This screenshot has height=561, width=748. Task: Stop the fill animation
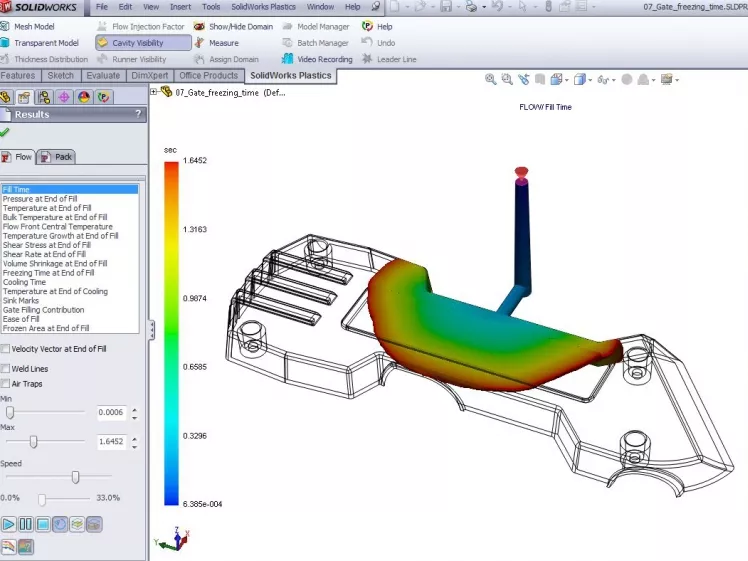tap(43, 524)
